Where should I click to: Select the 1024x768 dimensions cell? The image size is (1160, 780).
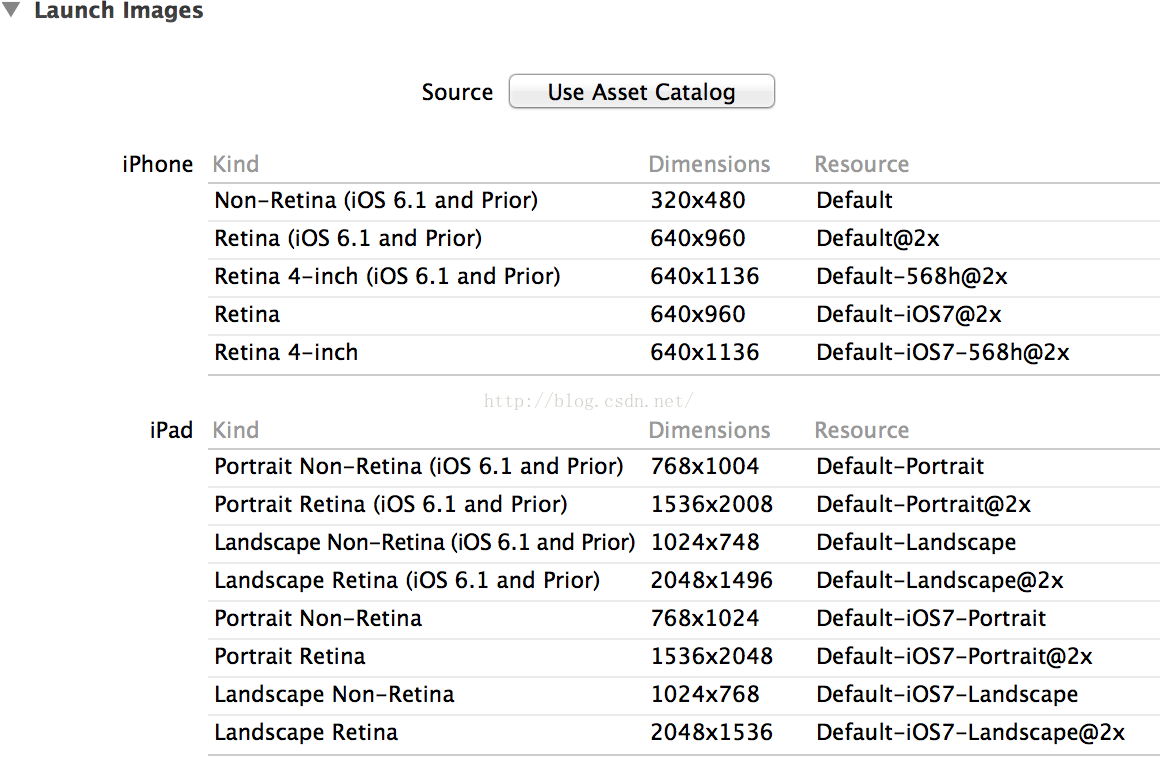click(x=704, y=694)
